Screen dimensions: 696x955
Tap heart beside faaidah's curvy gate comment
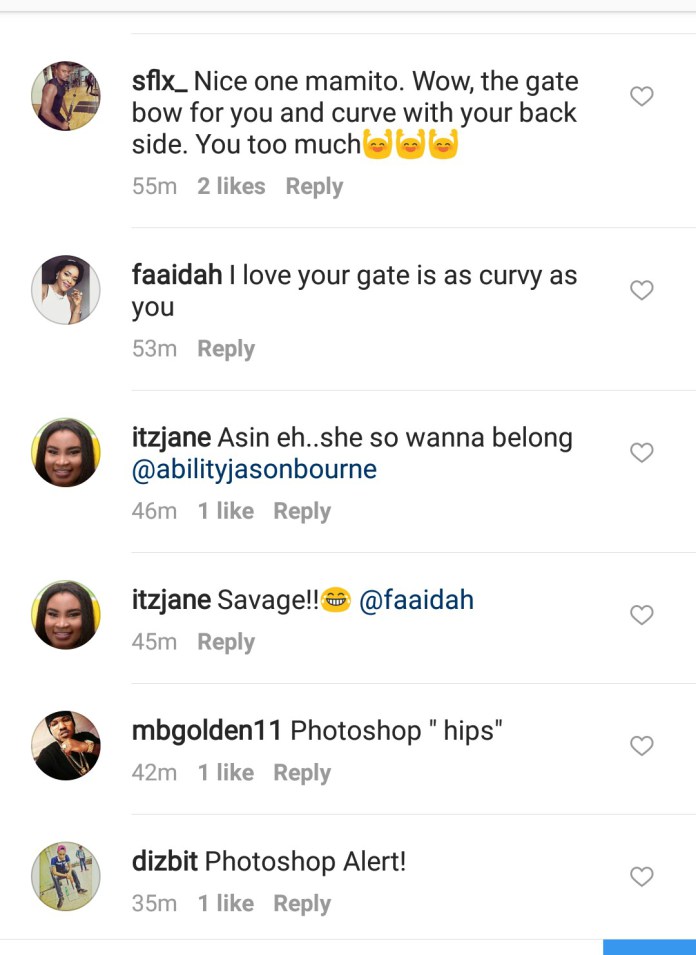(641, 290)
